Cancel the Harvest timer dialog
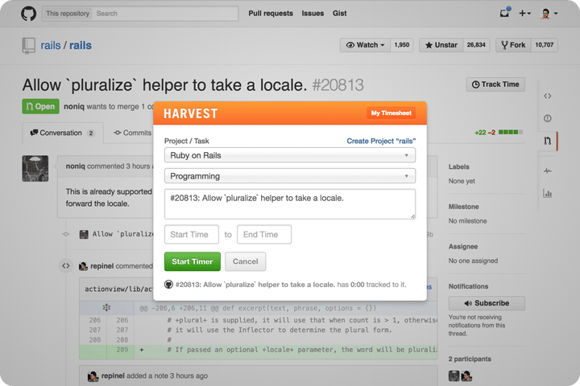Viewport: 580px width, 386px height. click(245, 261)
